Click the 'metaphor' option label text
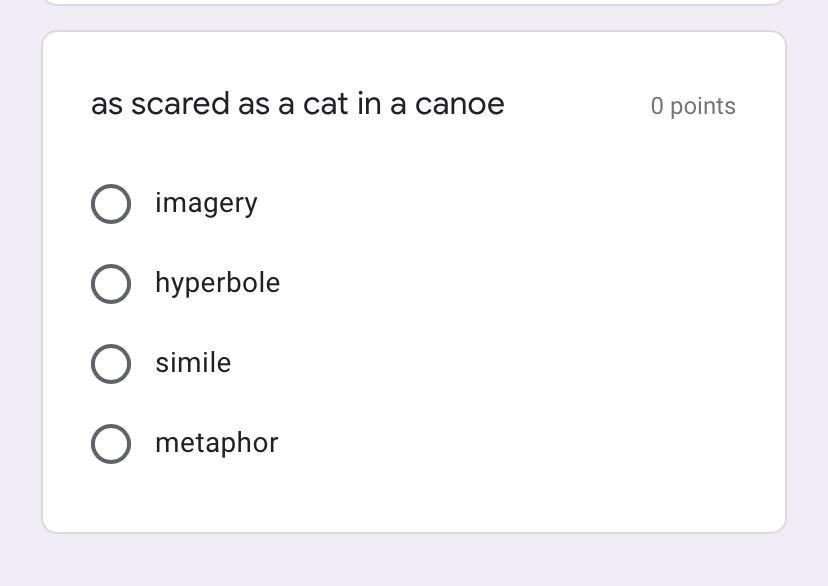 216,443
